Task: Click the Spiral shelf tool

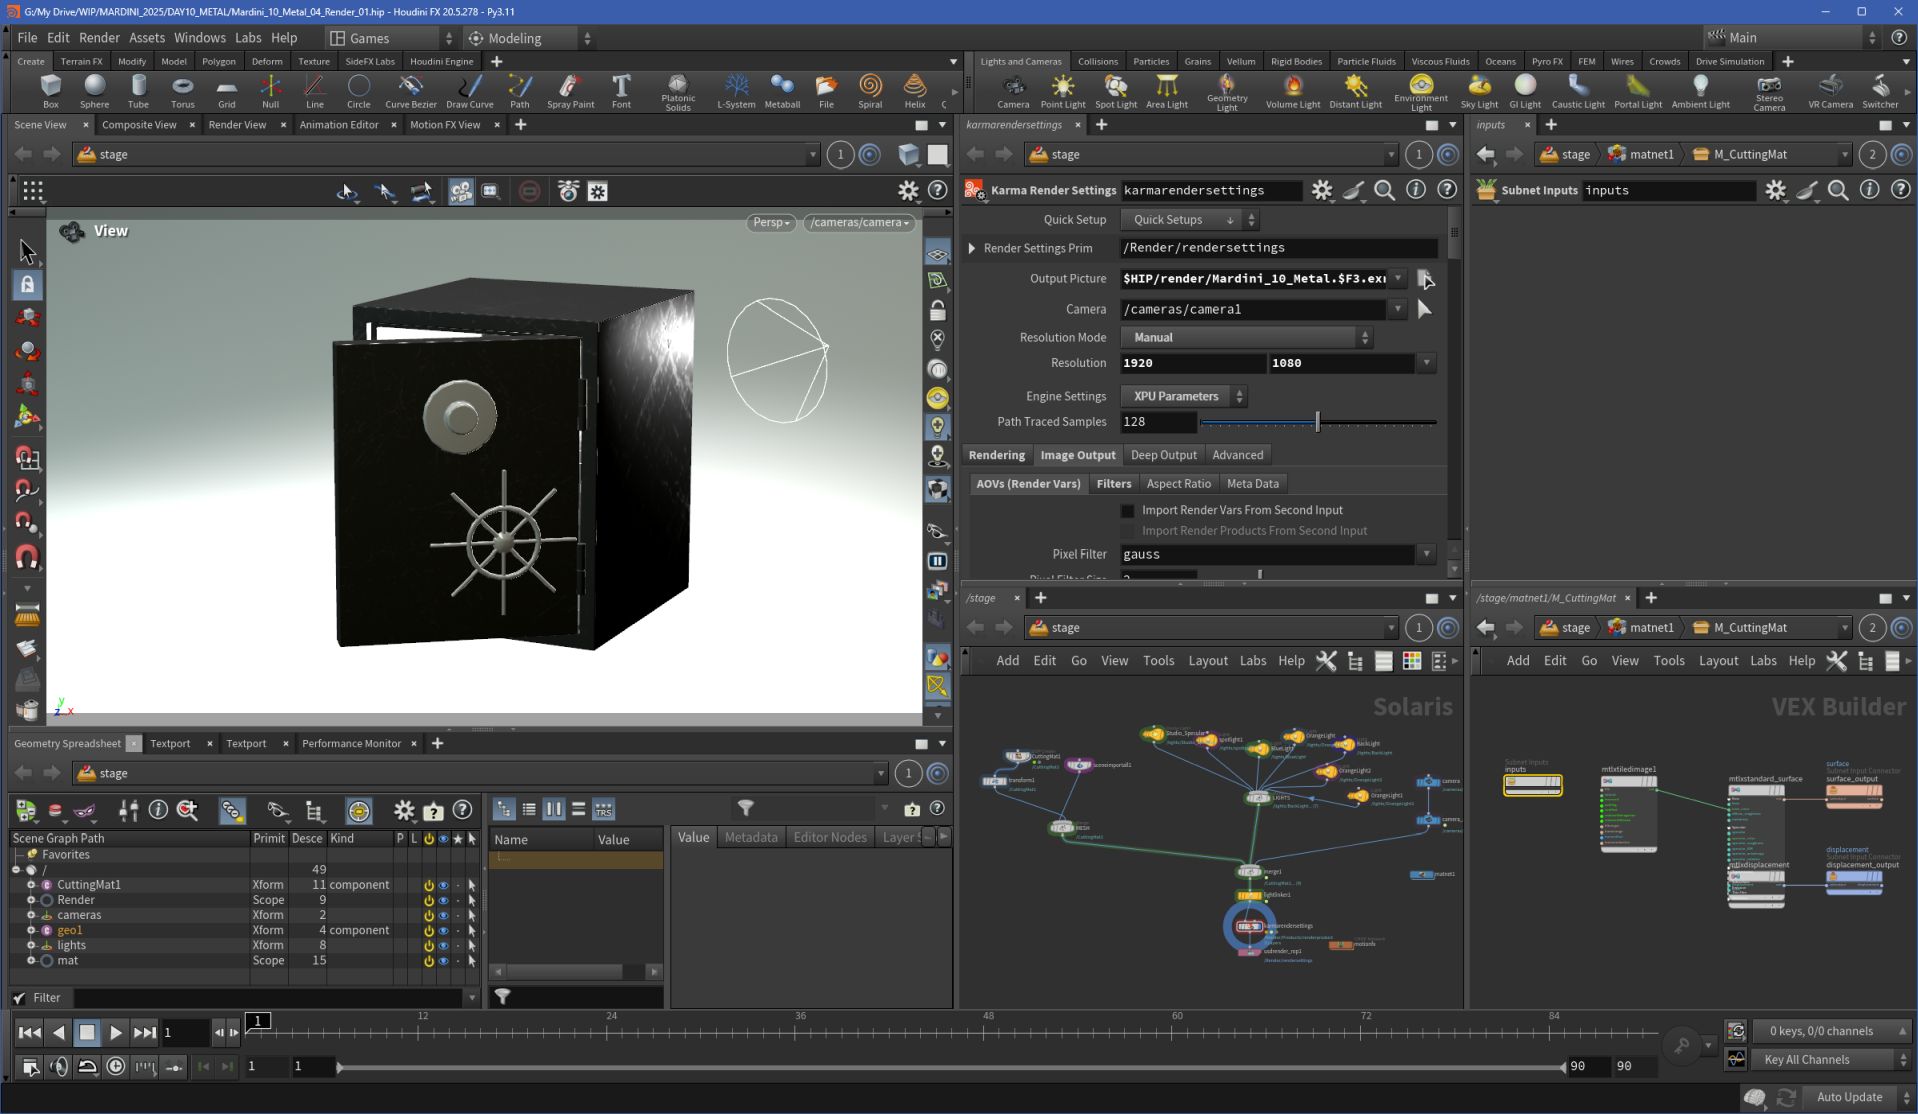Action: point(870,90)
